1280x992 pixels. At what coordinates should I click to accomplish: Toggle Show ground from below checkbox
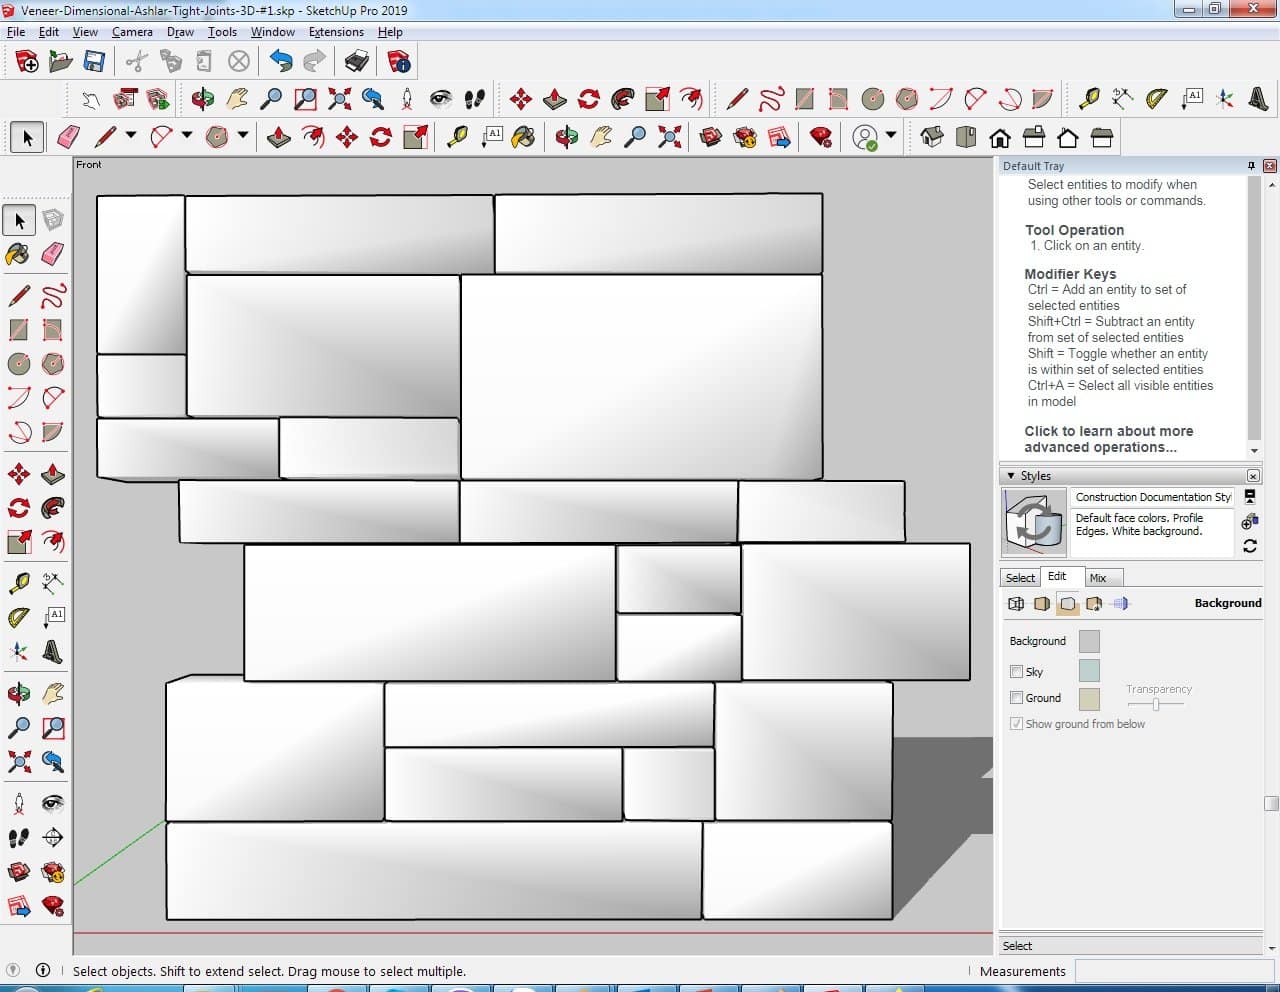click(1016, 724)
